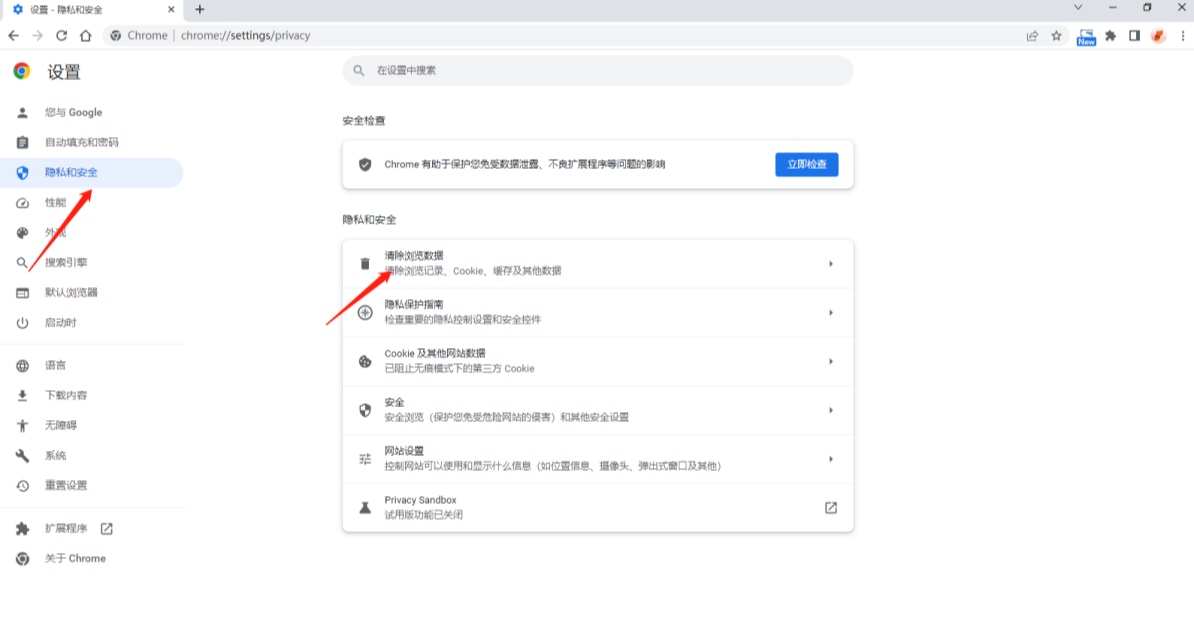
Task: Expand 隐私保护指南 row arrow
Action: (x=831, y=312)
